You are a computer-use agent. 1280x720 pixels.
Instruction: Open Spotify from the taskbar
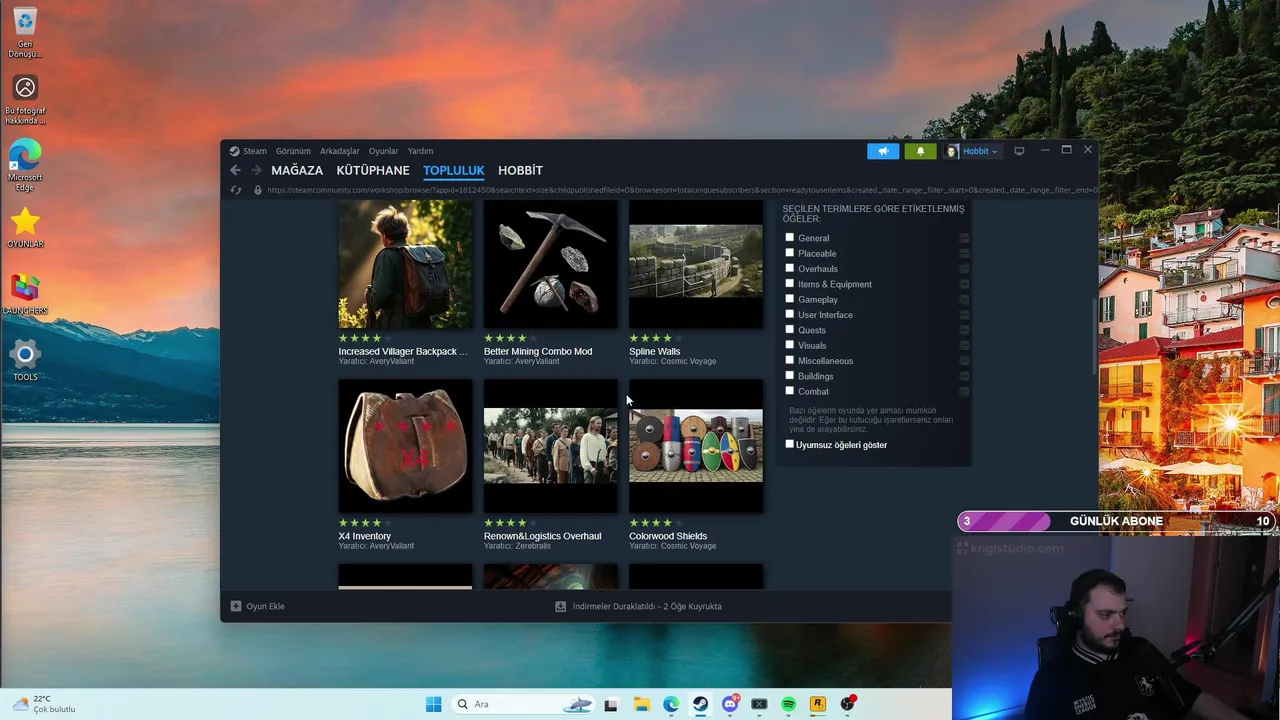coord(789,704)
